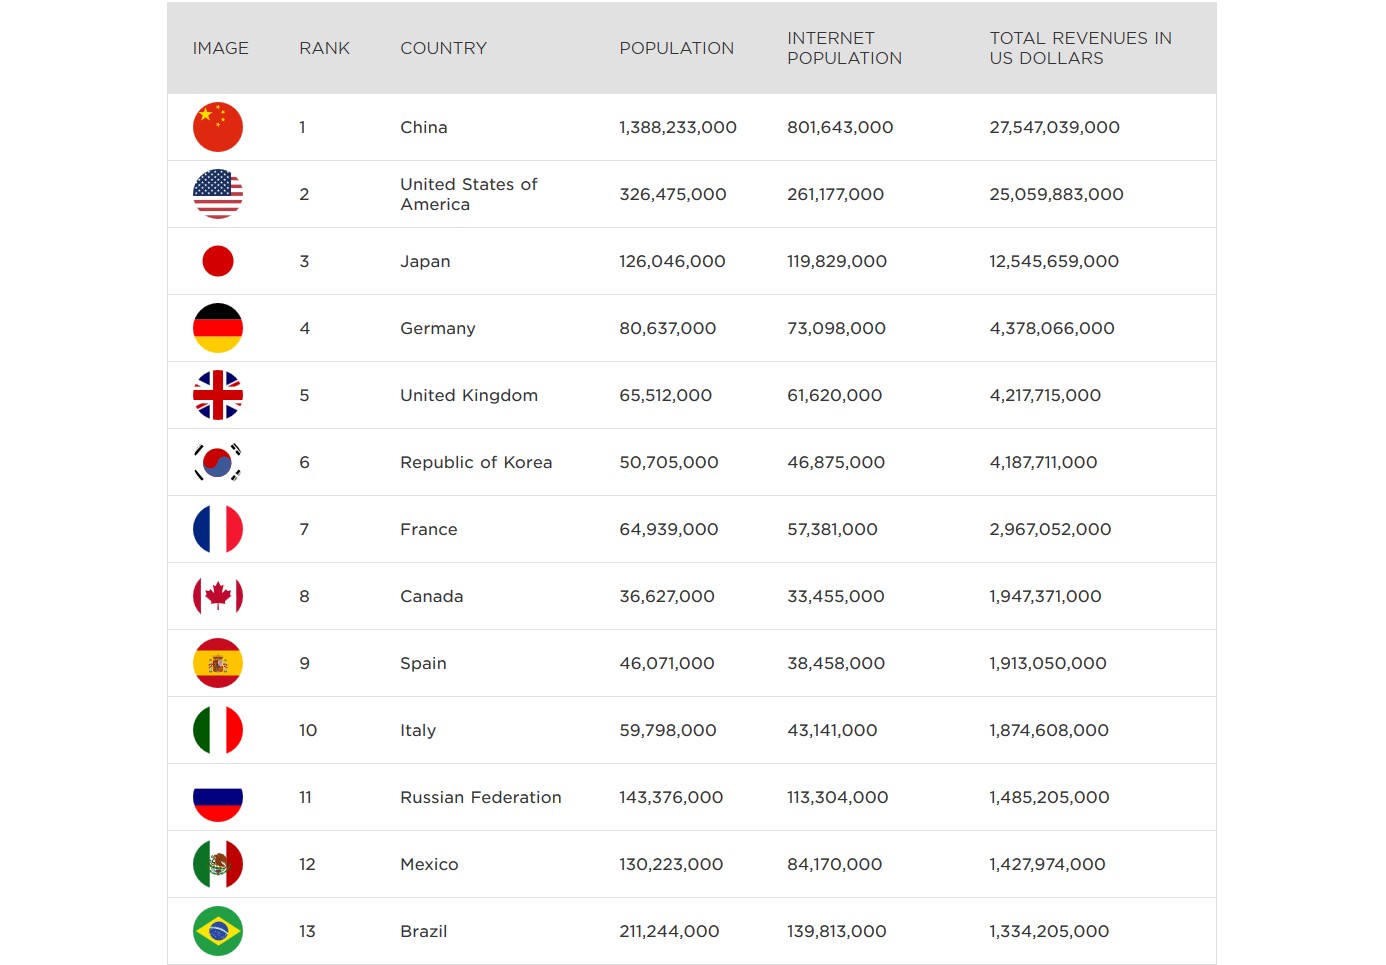
Task: Click the China flag icon
Action: coord(218,127)
